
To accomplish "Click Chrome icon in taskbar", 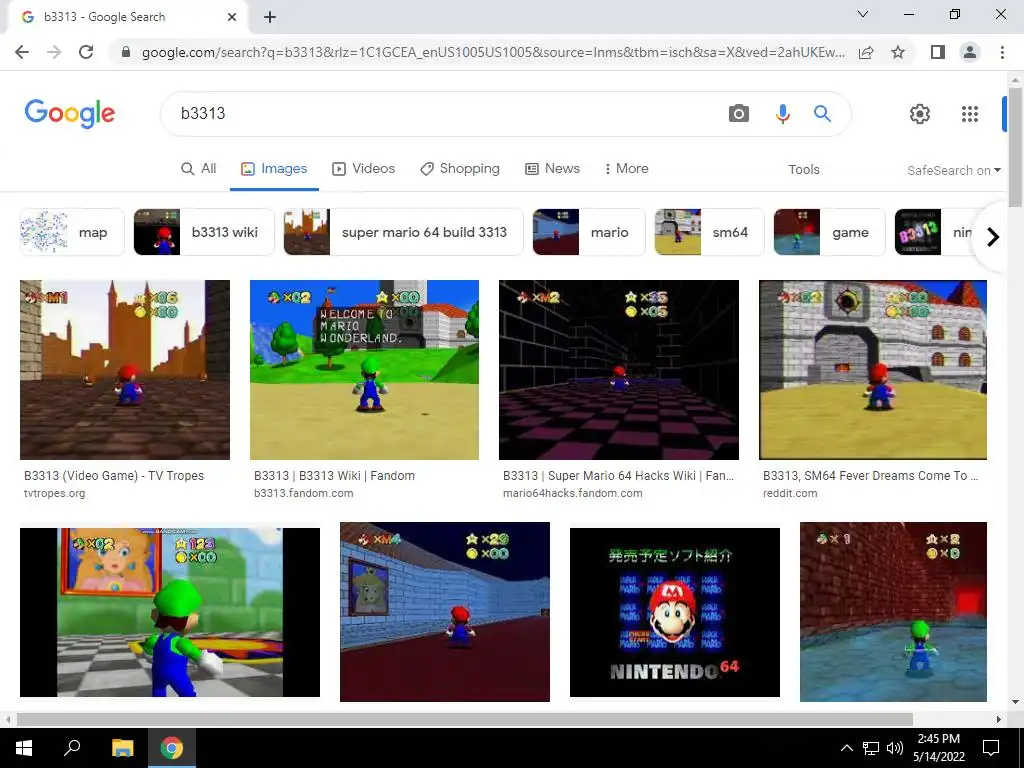I will (172, 748).
